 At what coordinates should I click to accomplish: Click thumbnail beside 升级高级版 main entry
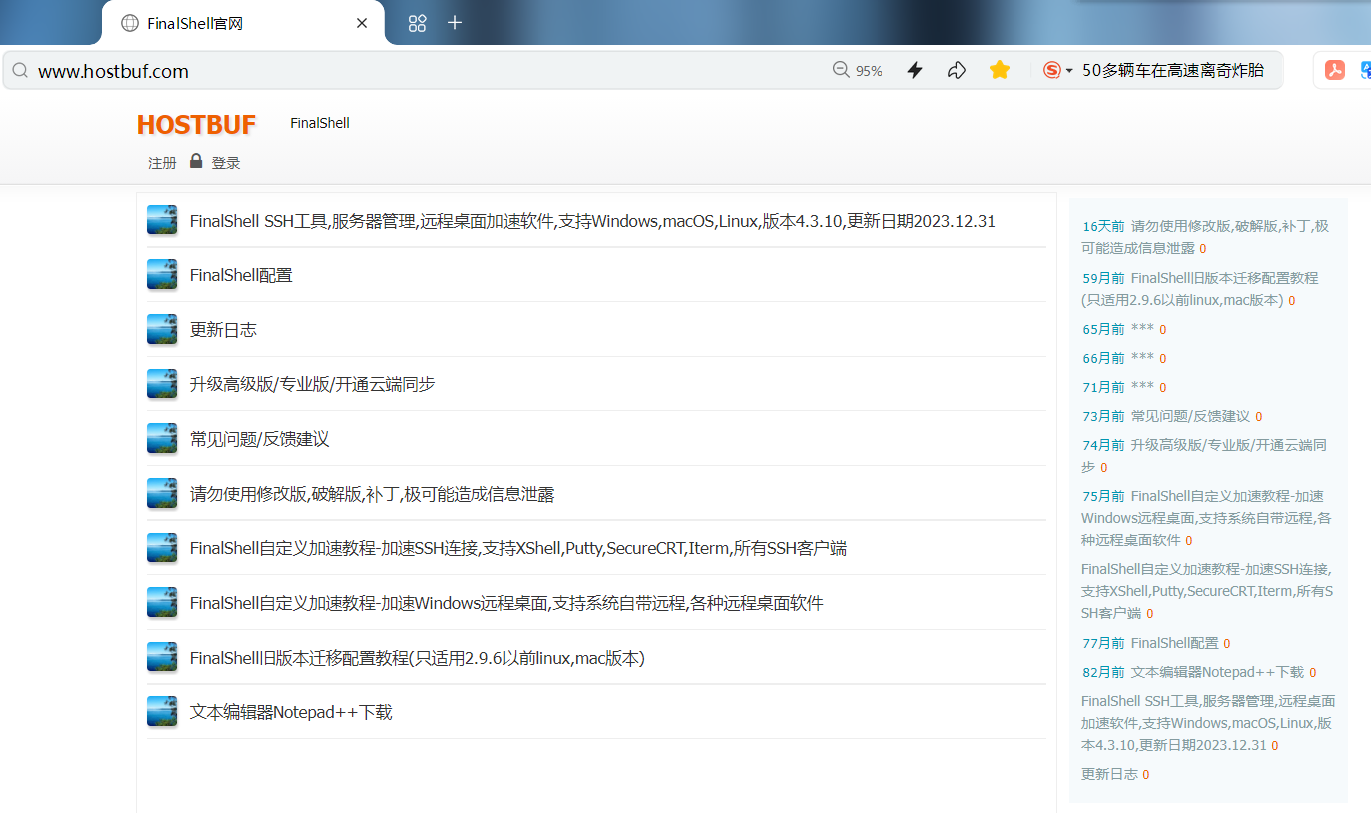[x=162, y=384]
